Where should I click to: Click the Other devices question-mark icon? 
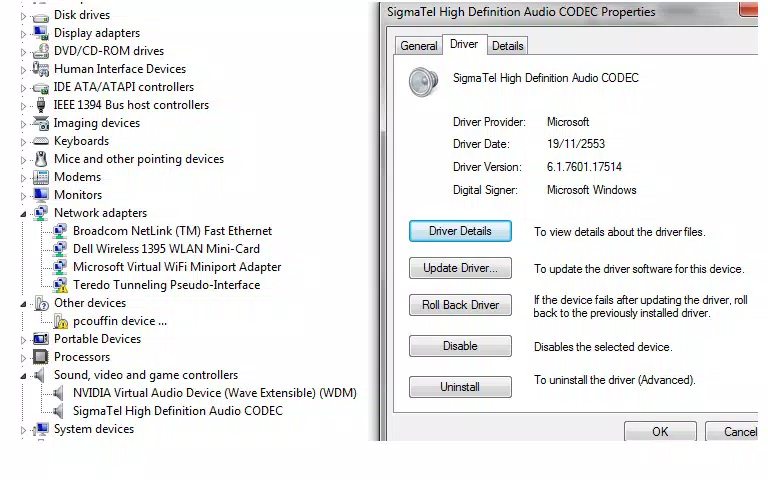tap(42, 304)
